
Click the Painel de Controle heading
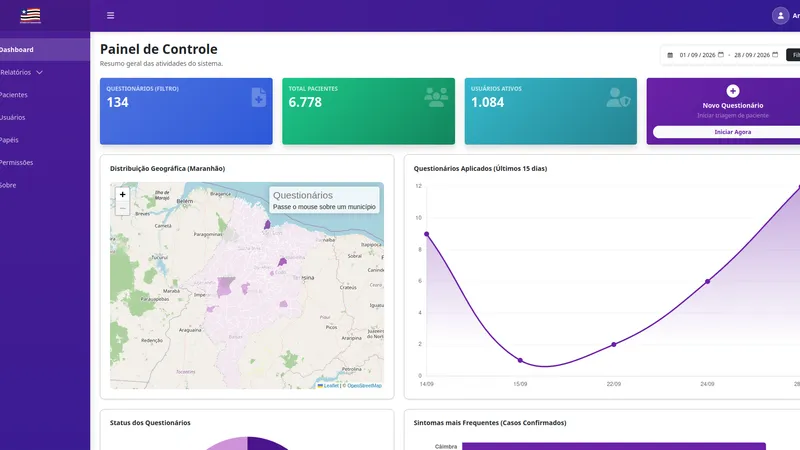159,49
